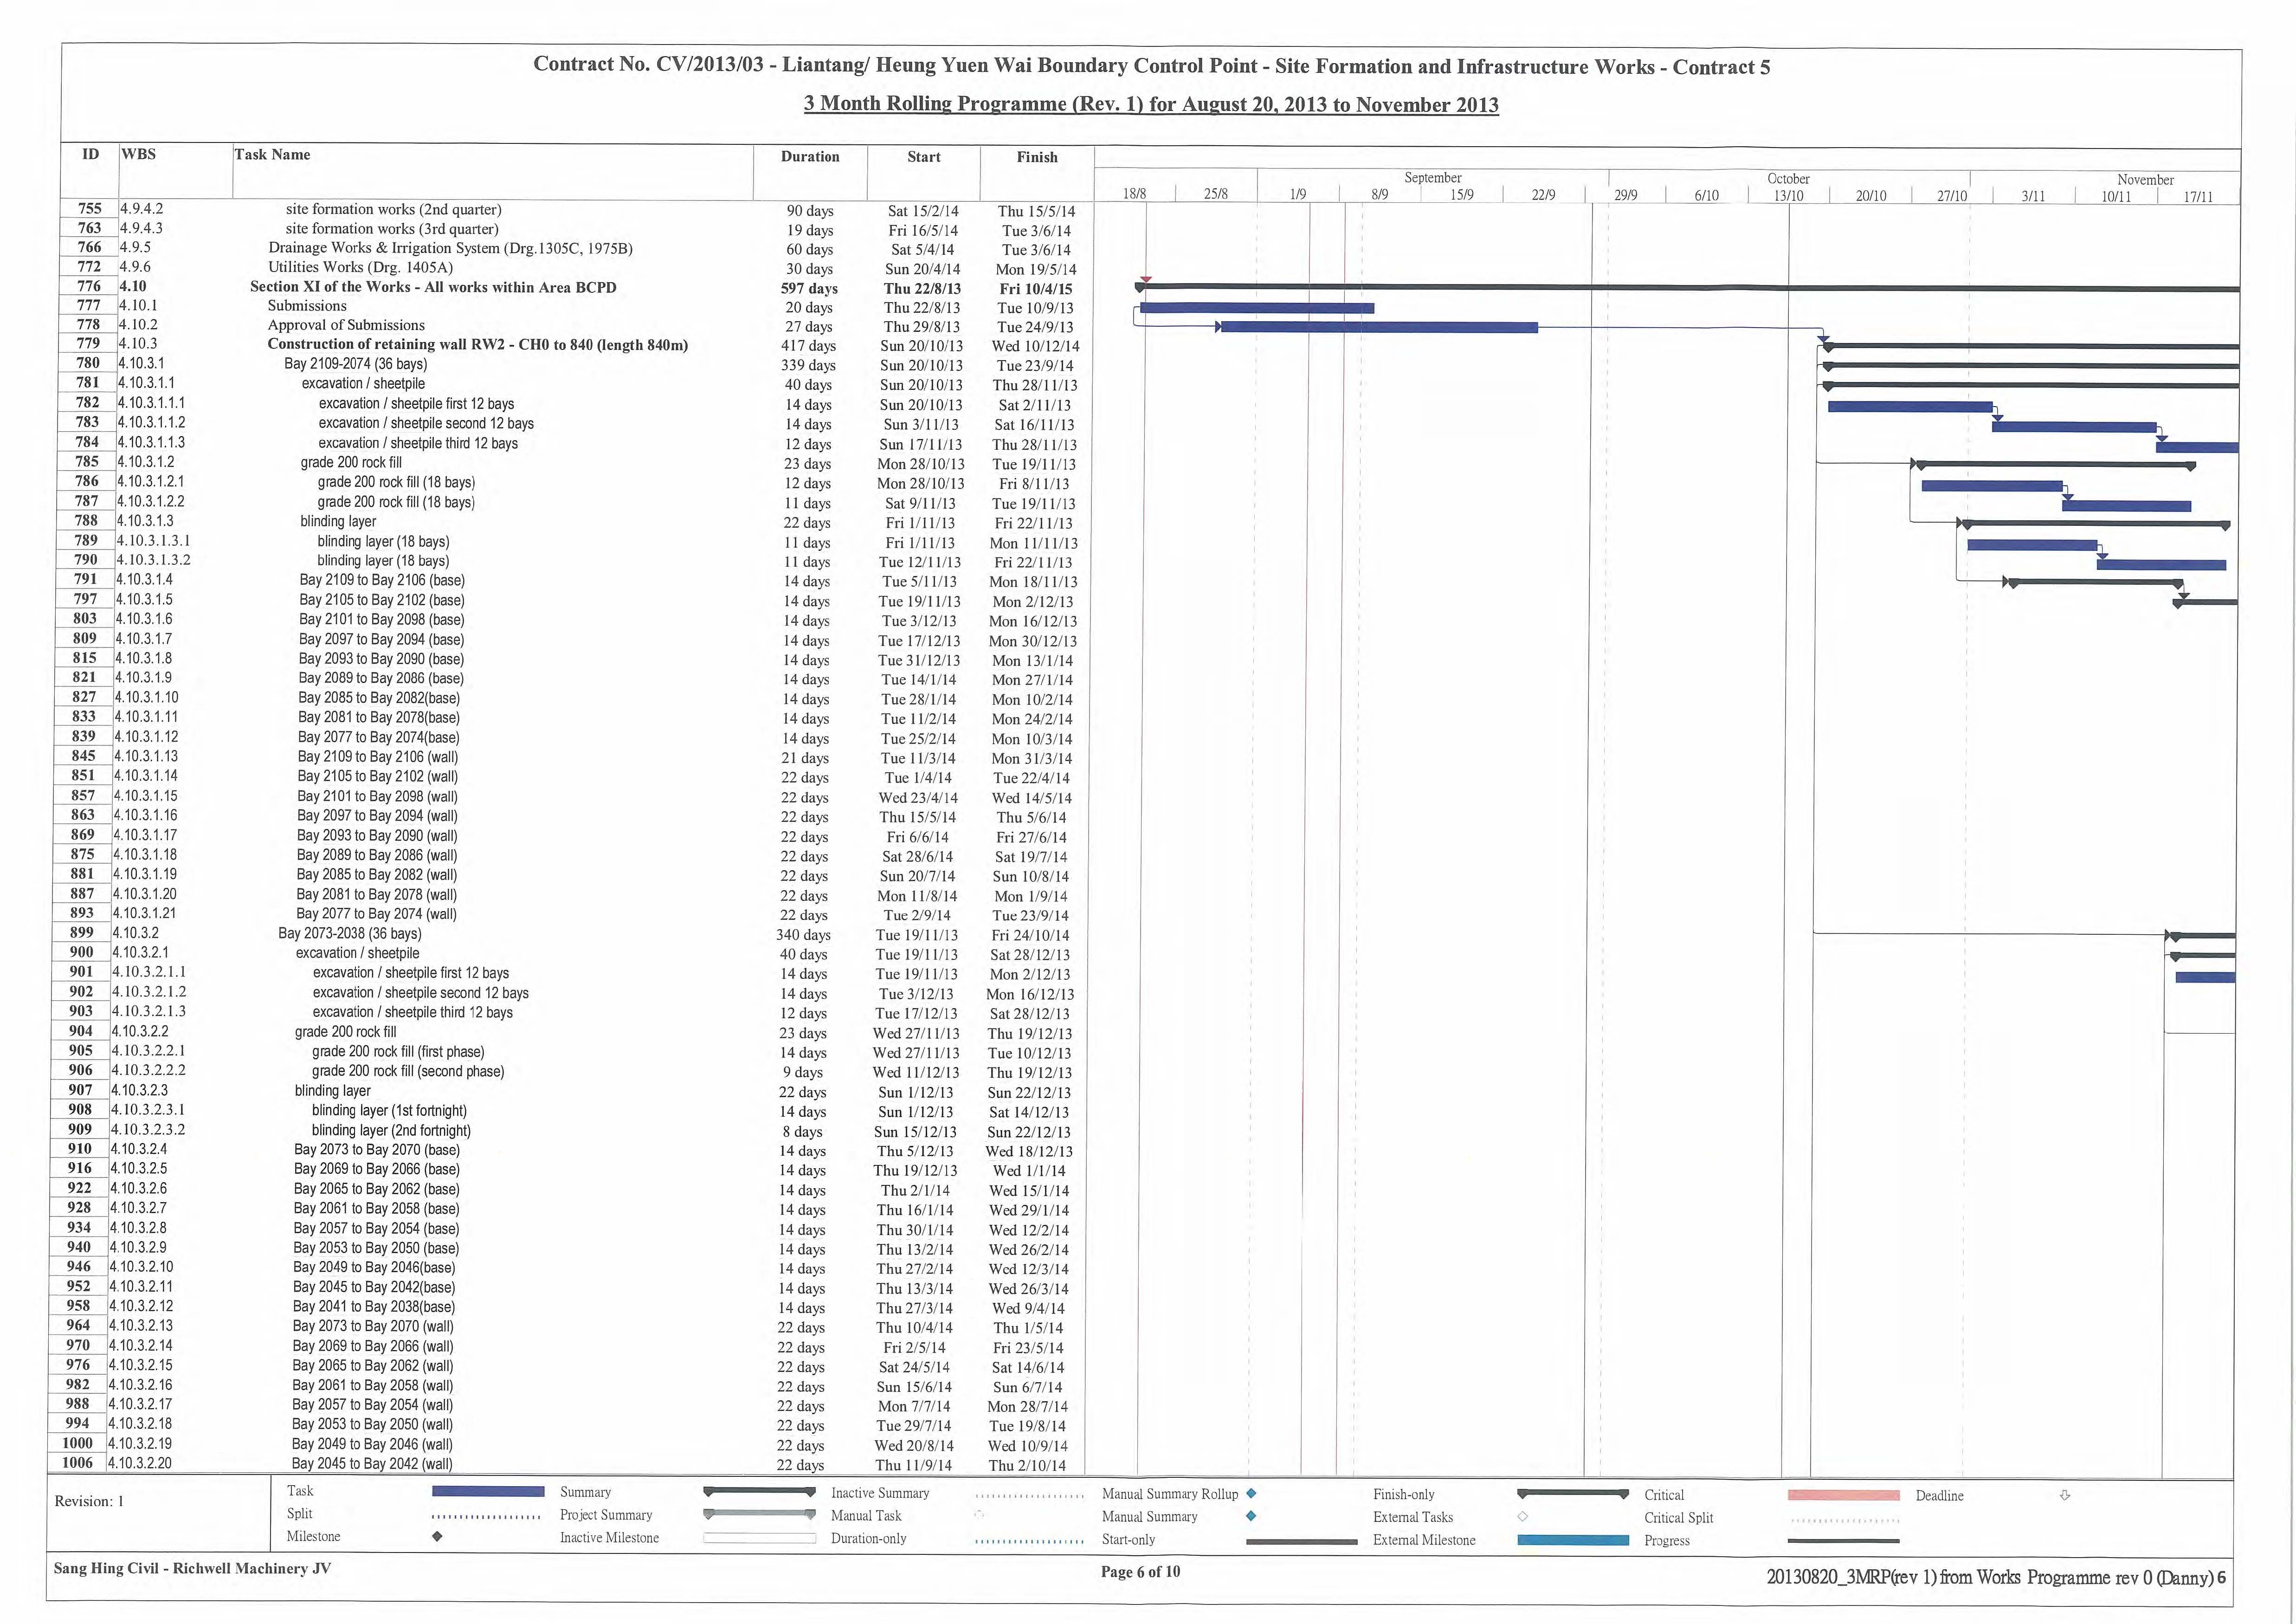Click the Summary bar sample in legend
Viewport: 2296px width, 1624px height.
click(759, 1492)
